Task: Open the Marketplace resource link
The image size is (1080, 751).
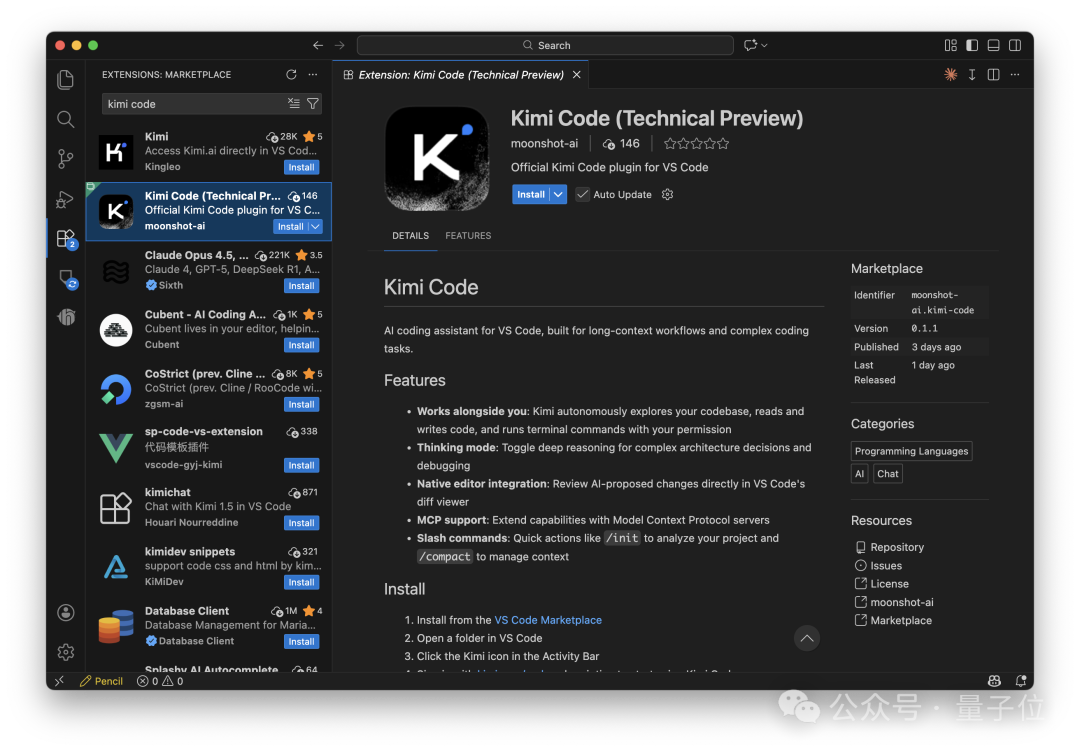Action: [x=901, y=620]
